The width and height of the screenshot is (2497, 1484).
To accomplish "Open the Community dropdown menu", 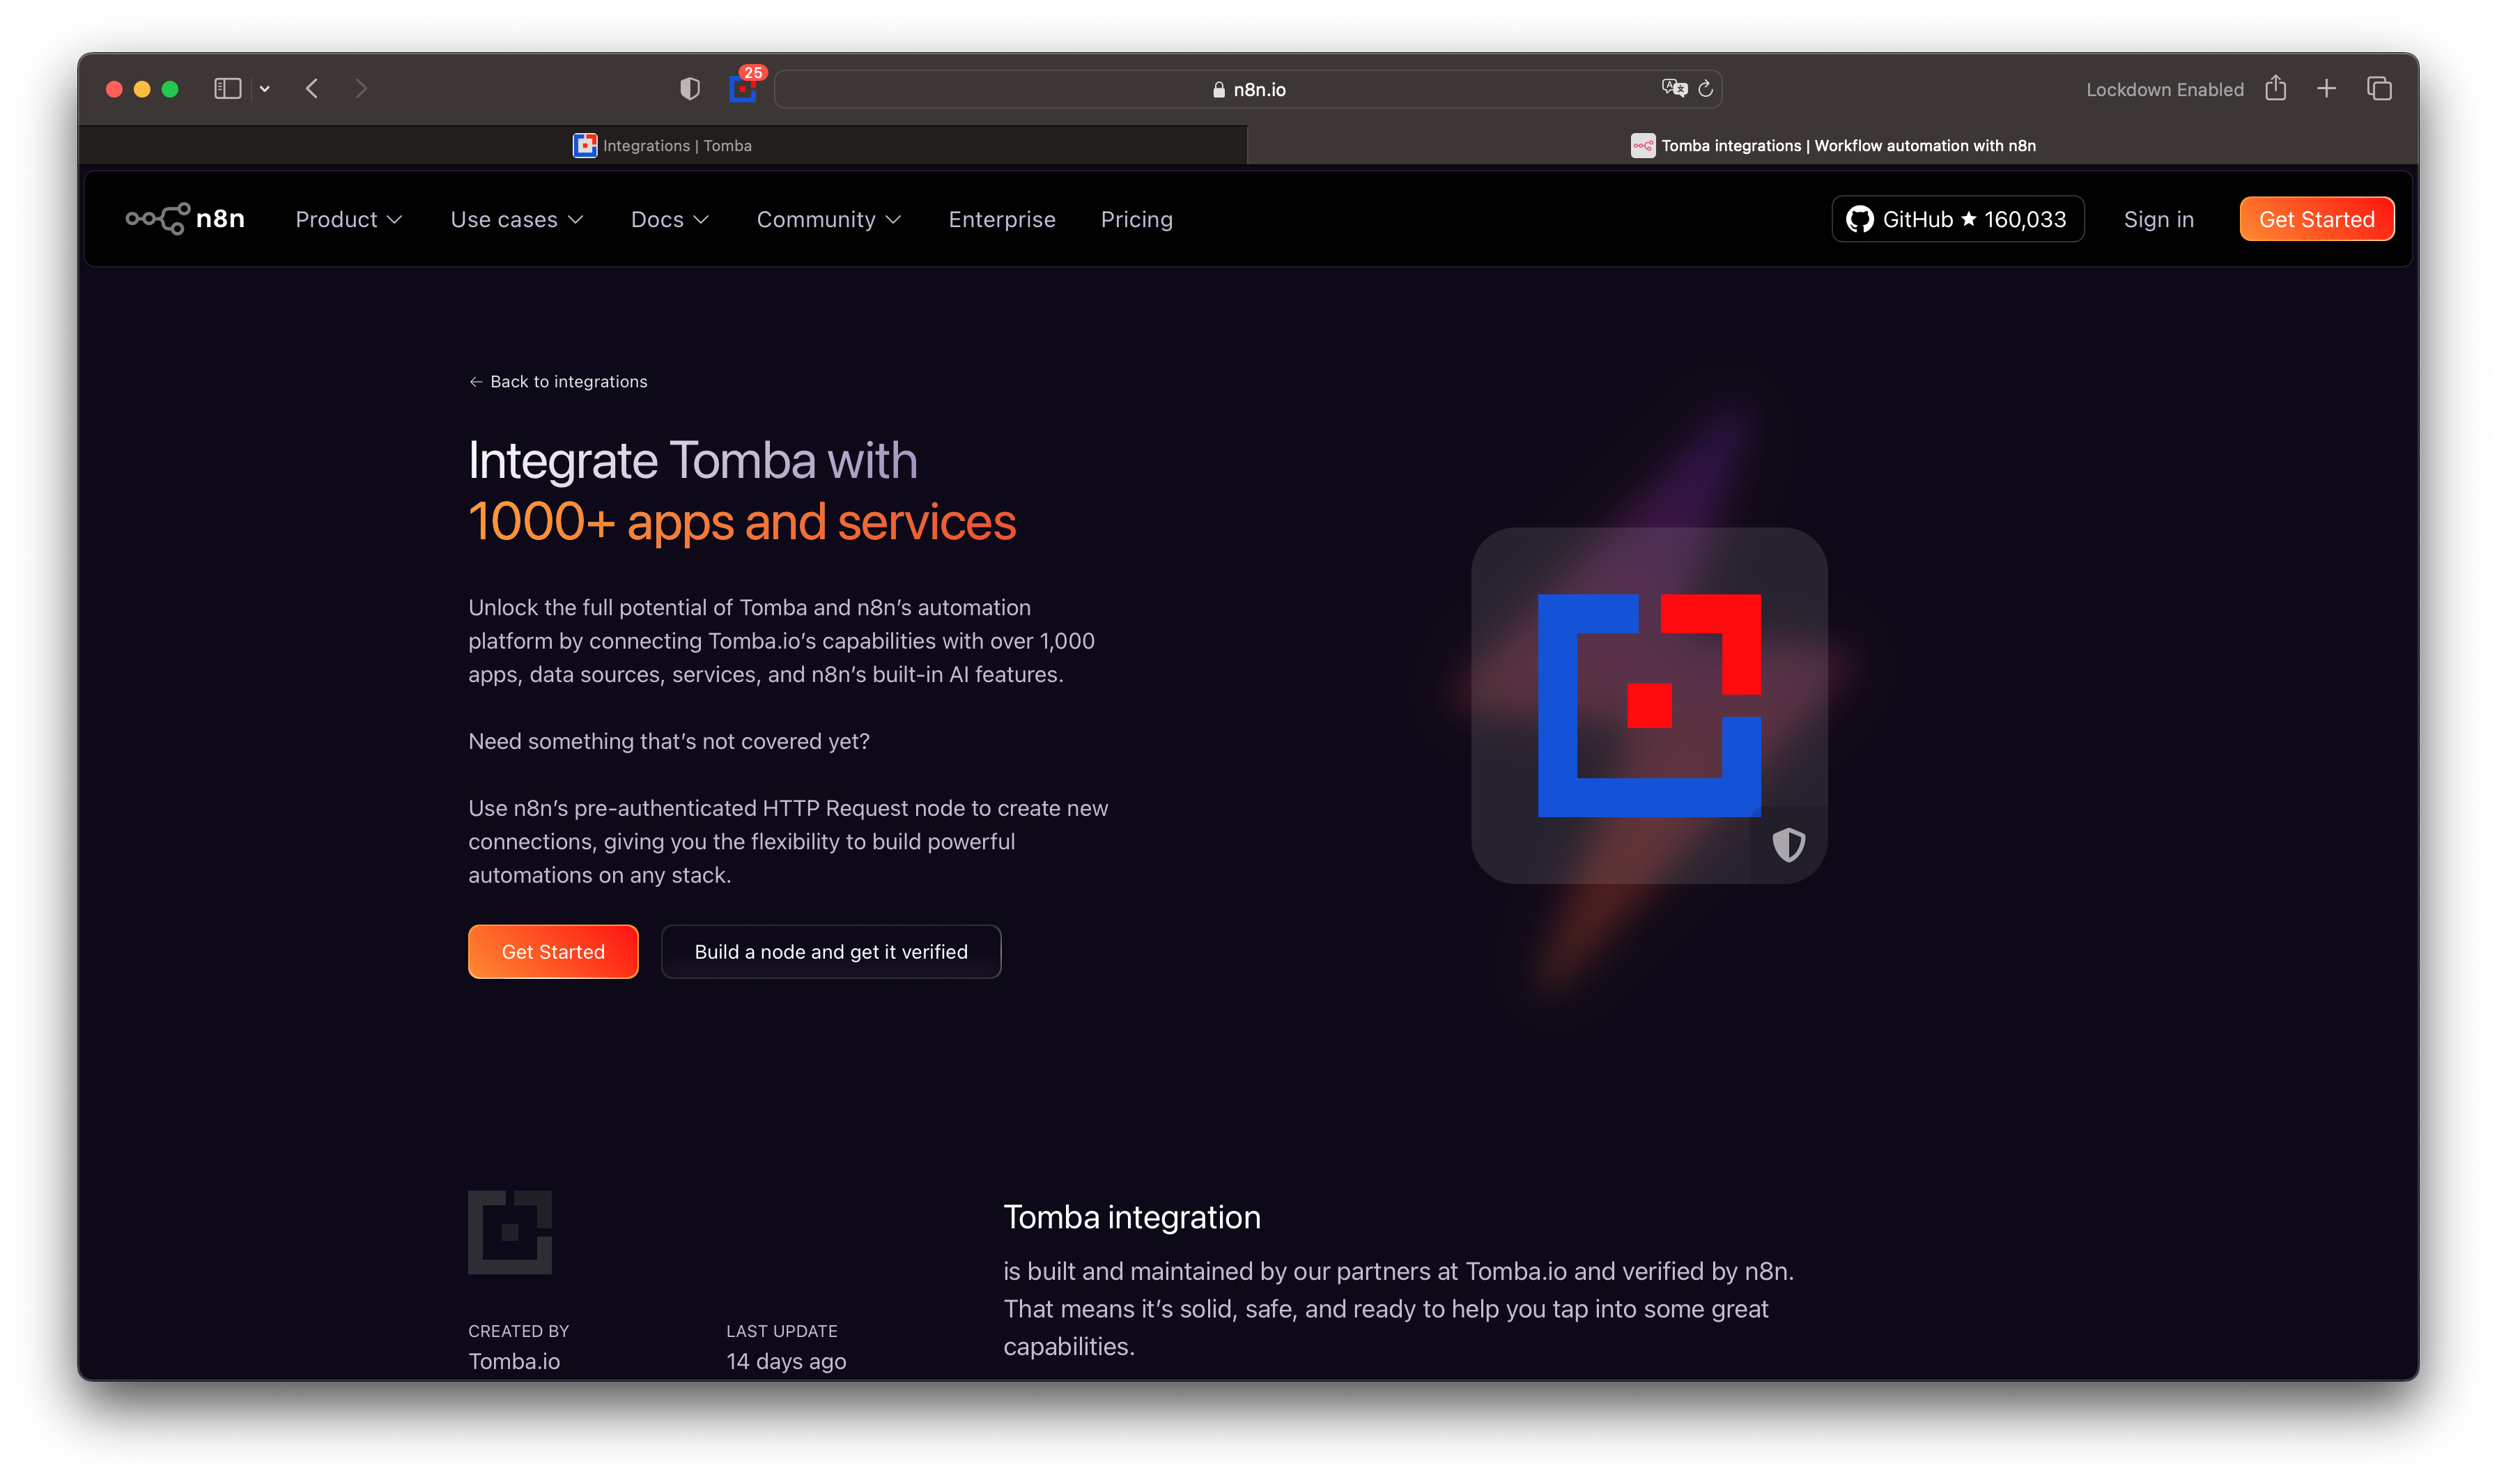I will 828,219.
